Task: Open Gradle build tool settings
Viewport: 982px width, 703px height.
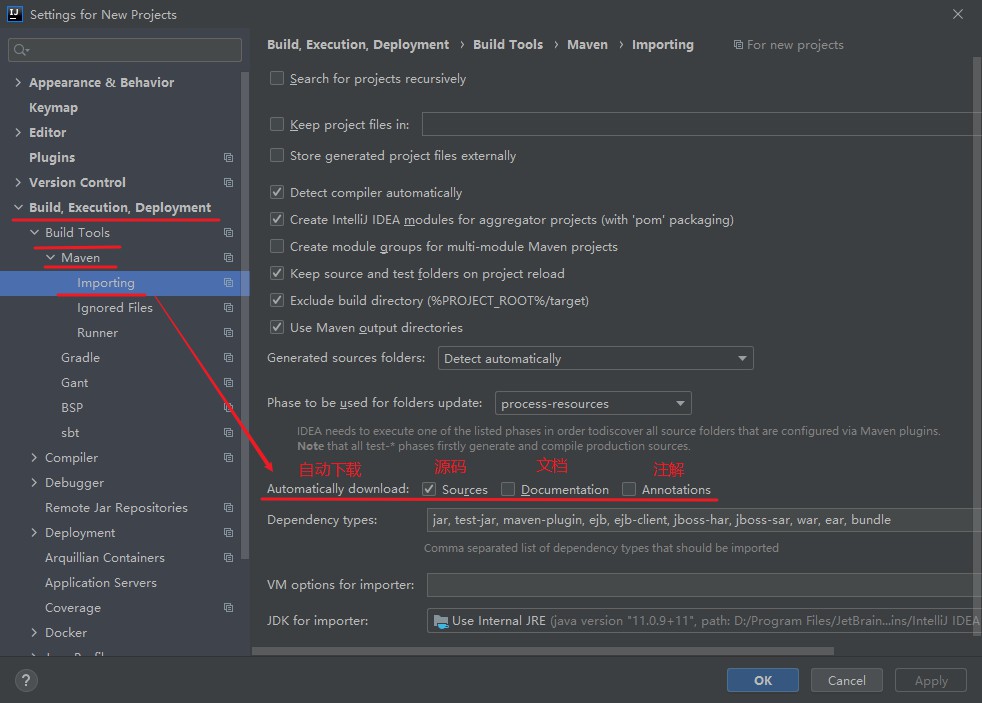Action: (80, 357)
